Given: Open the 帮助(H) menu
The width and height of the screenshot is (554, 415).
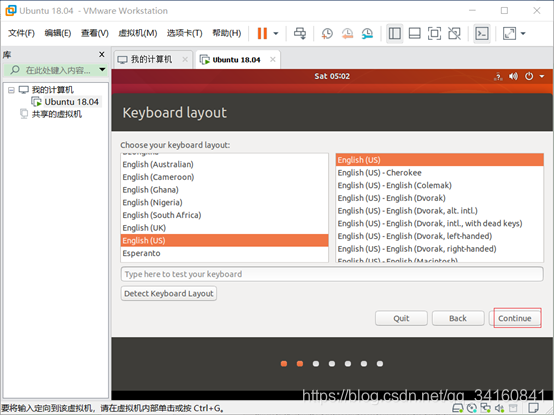Looking at the screenshot, I should click(226, 33).
